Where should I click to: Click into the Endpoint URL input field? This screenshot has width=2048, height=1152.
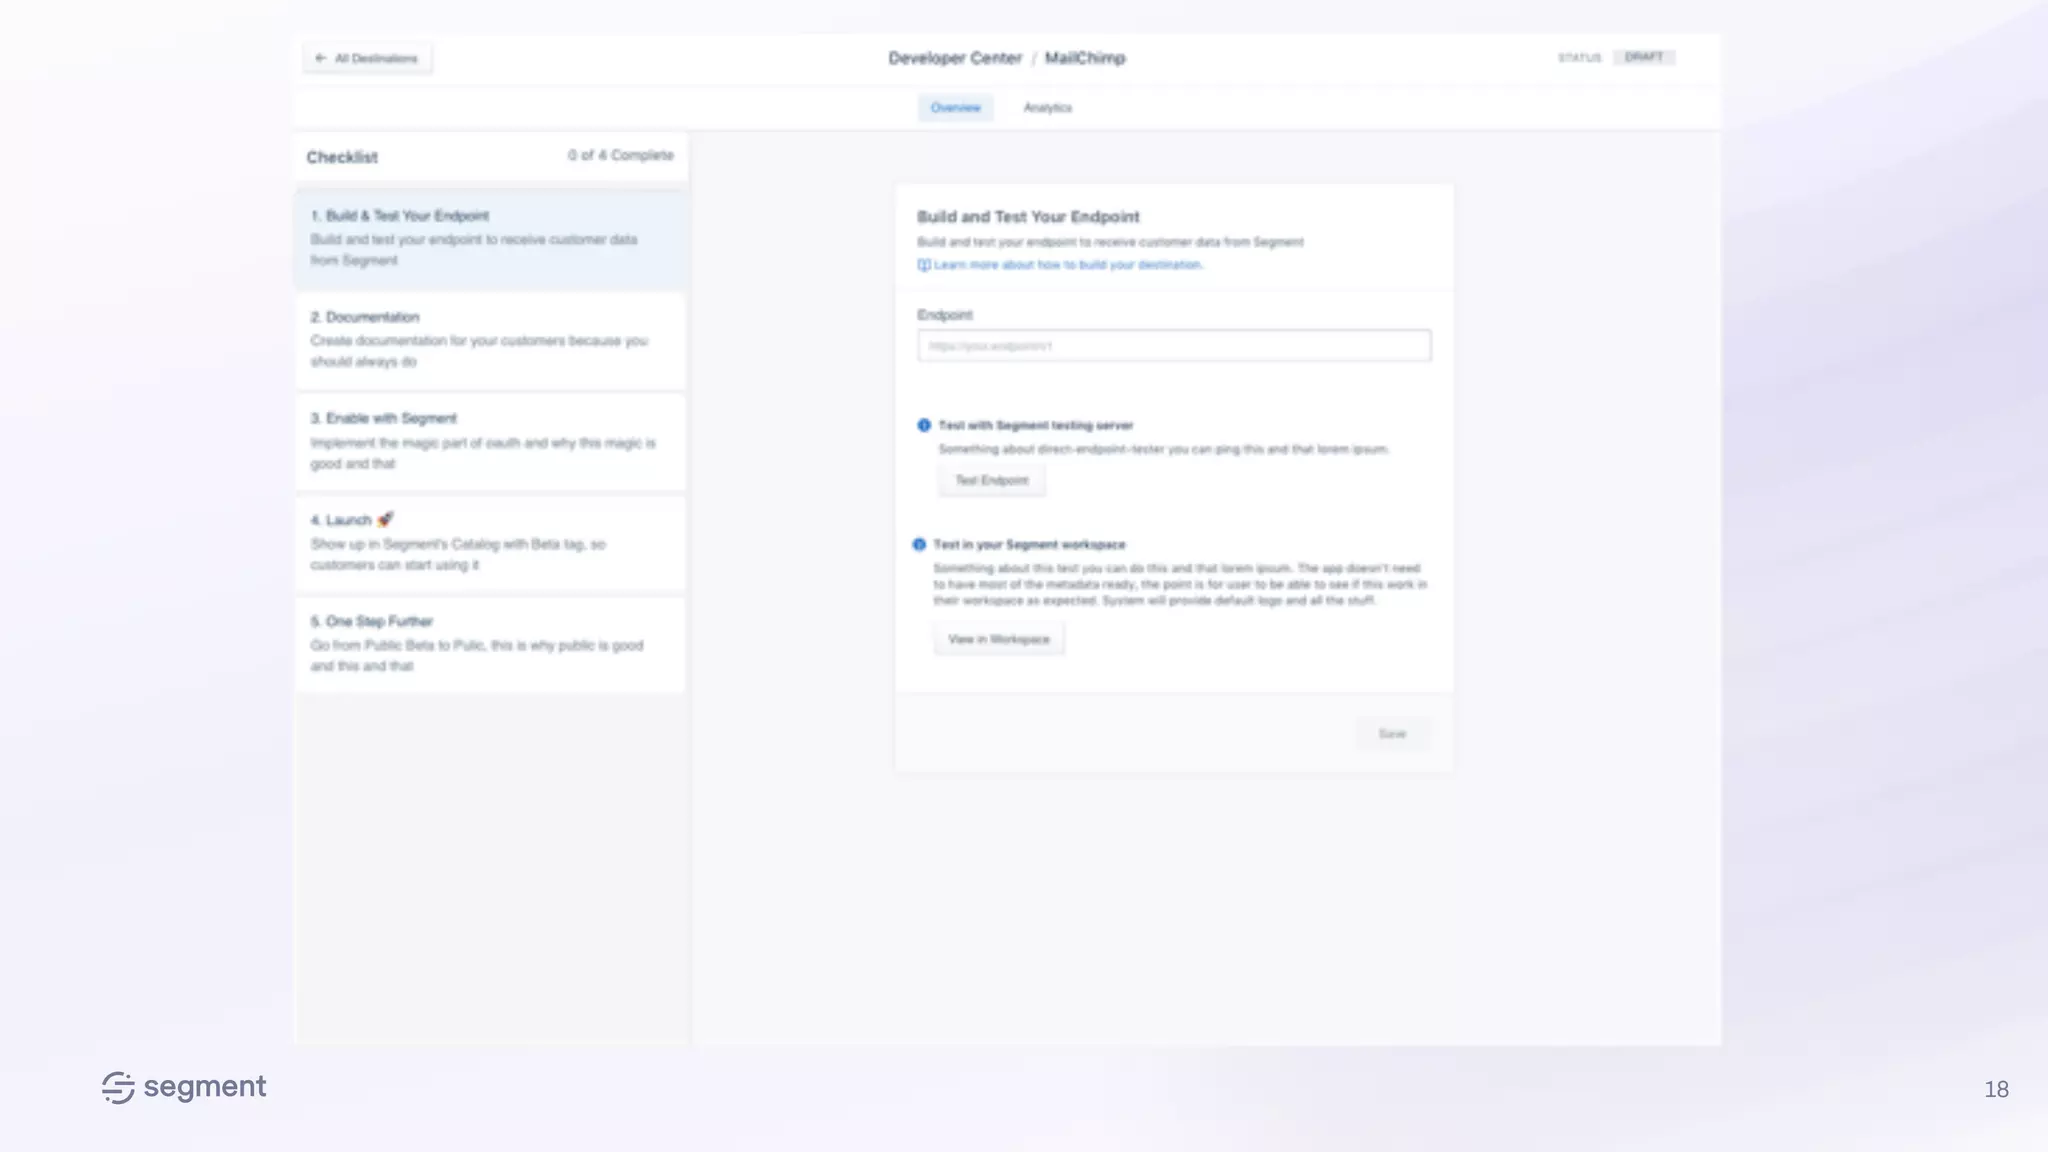pyautogui.click(x=1174, y=346)
